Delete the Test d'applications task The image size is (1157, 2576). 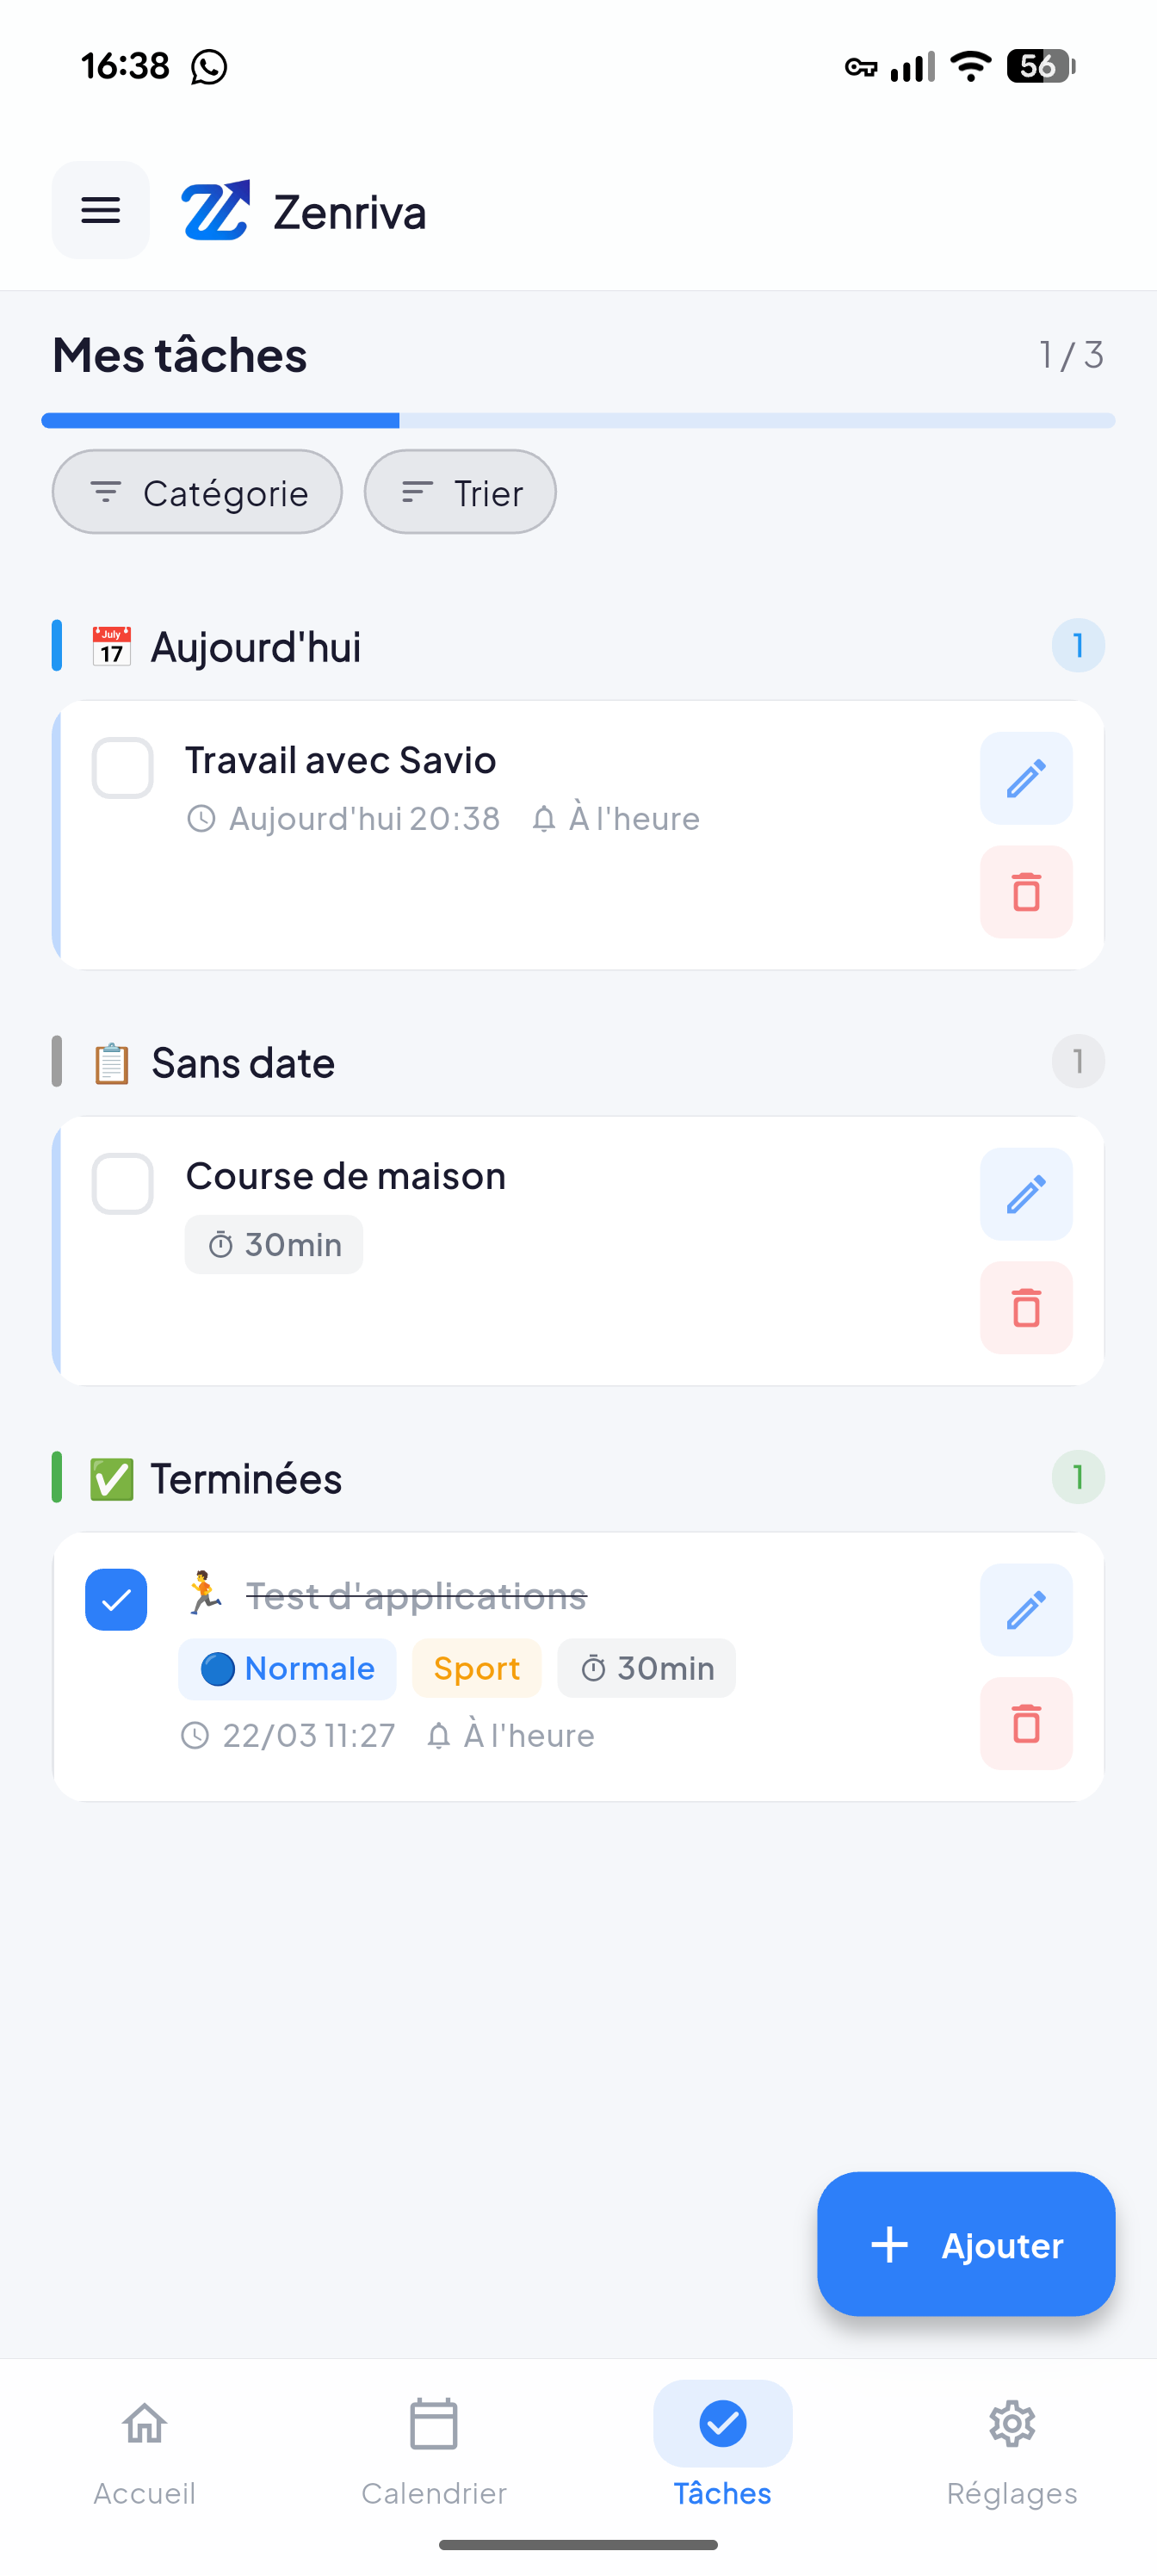pos(1025,1724)
